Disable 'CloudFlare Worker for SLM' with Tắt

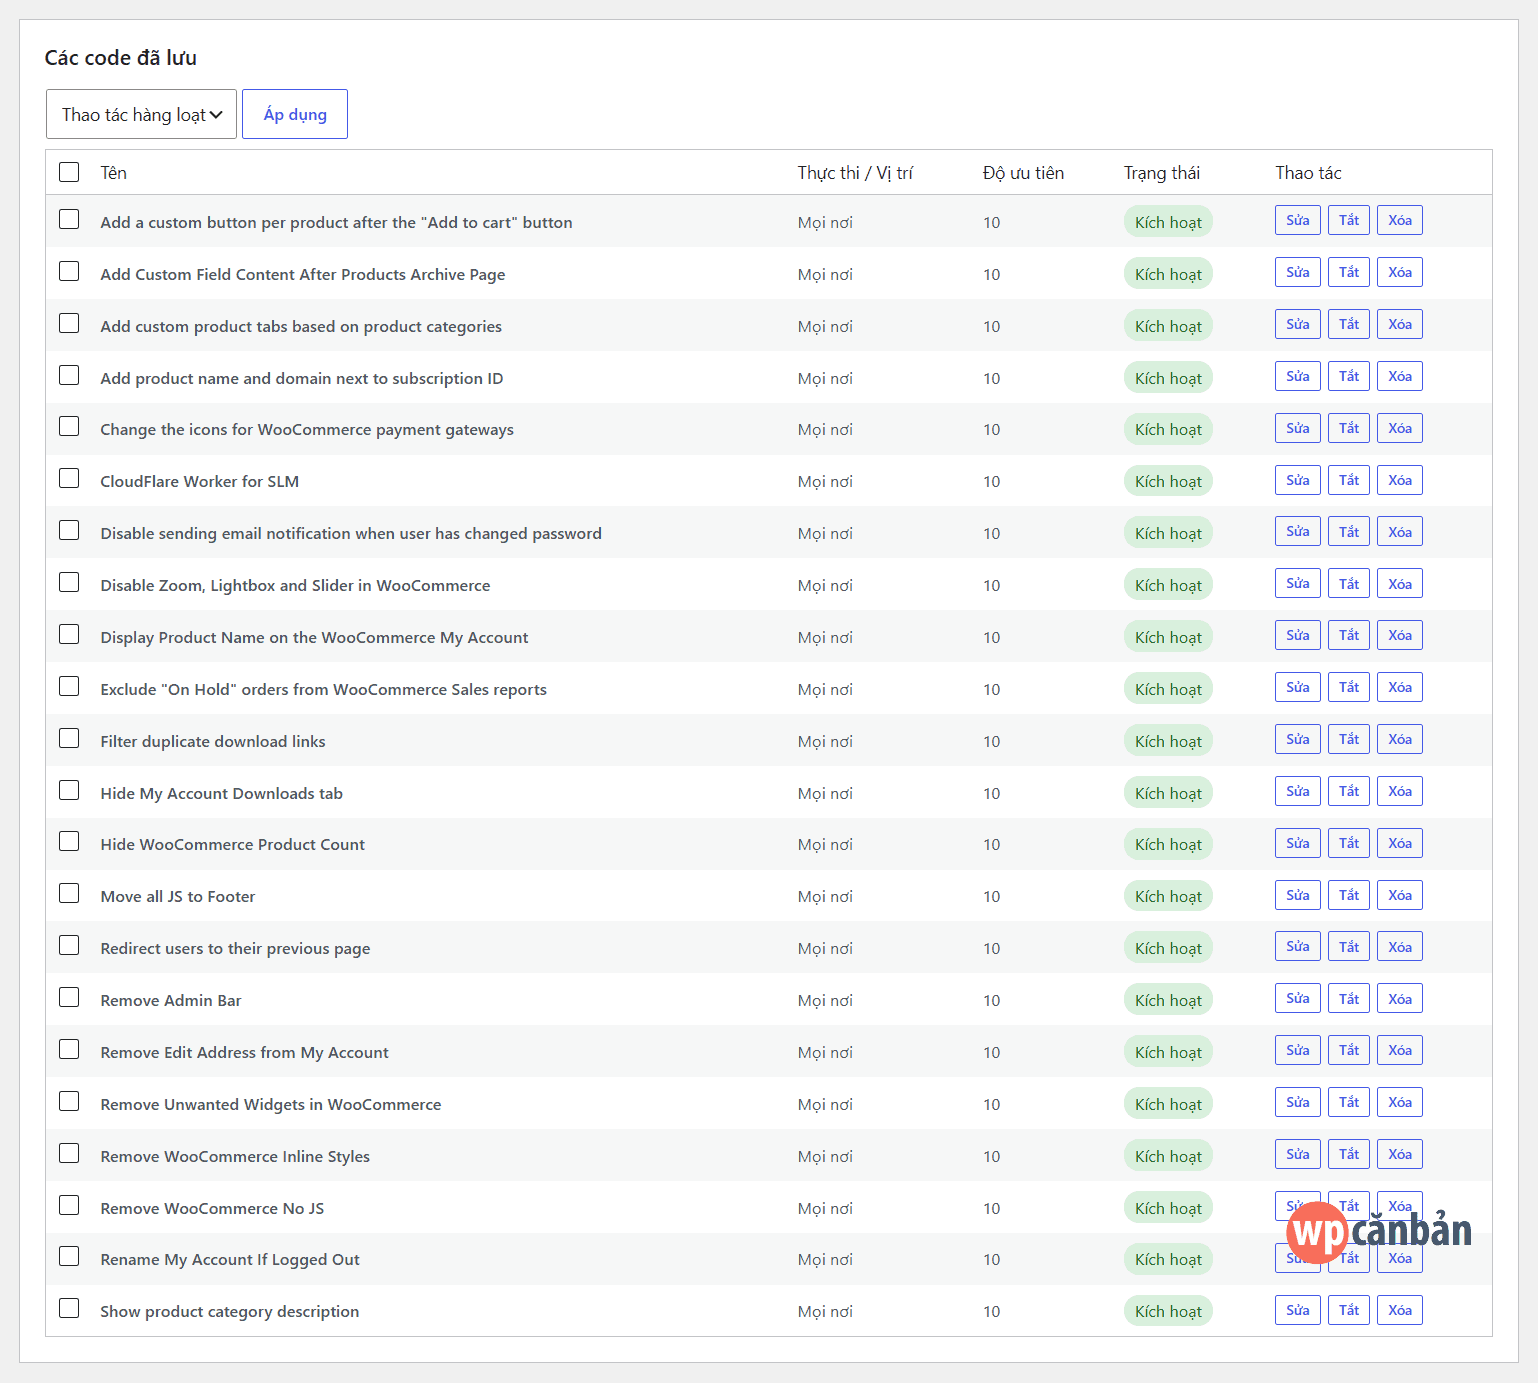tap(1349, 480)
